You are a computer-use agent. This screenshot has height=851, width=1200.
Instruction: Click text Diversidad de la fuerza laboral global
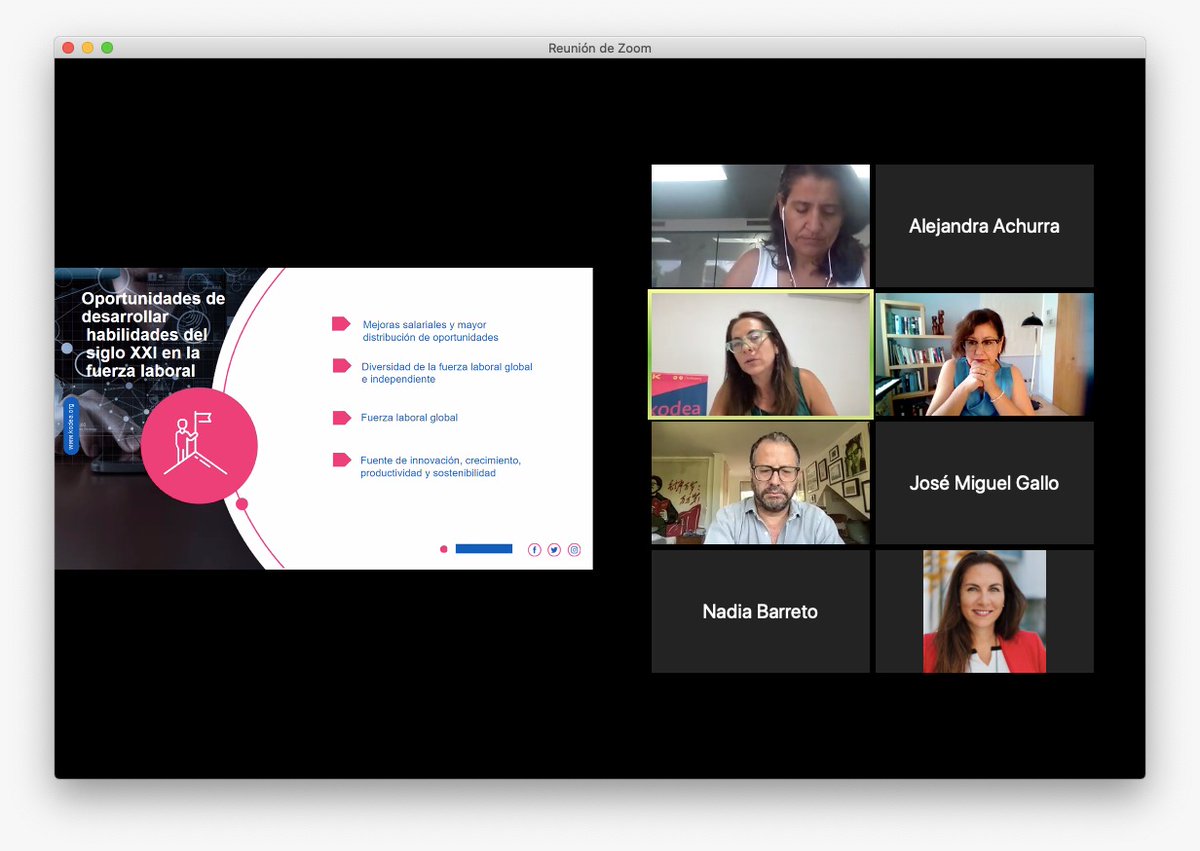point(447,373)
